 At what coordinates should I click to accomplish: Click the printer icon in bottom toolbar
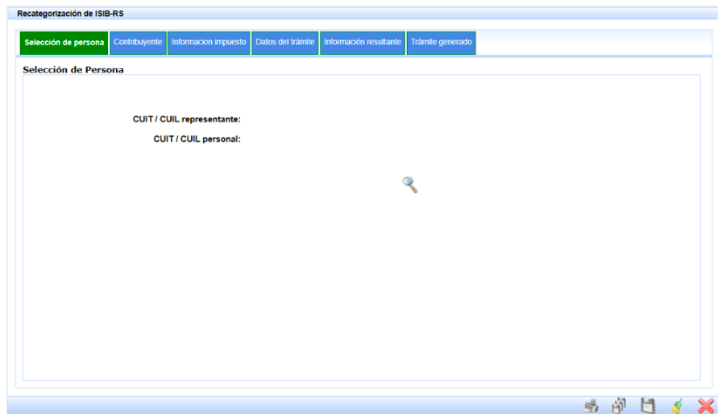tap(591, 406)
